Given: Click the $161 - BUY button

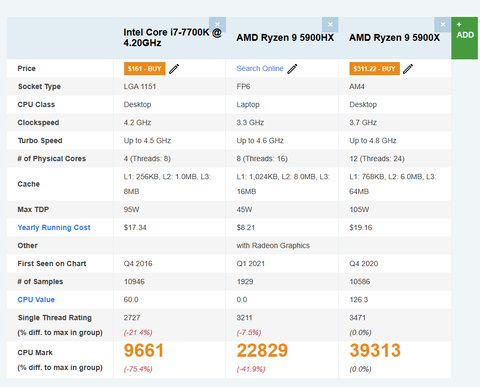Looking at the screenshot, I should (x=145, y=69).
